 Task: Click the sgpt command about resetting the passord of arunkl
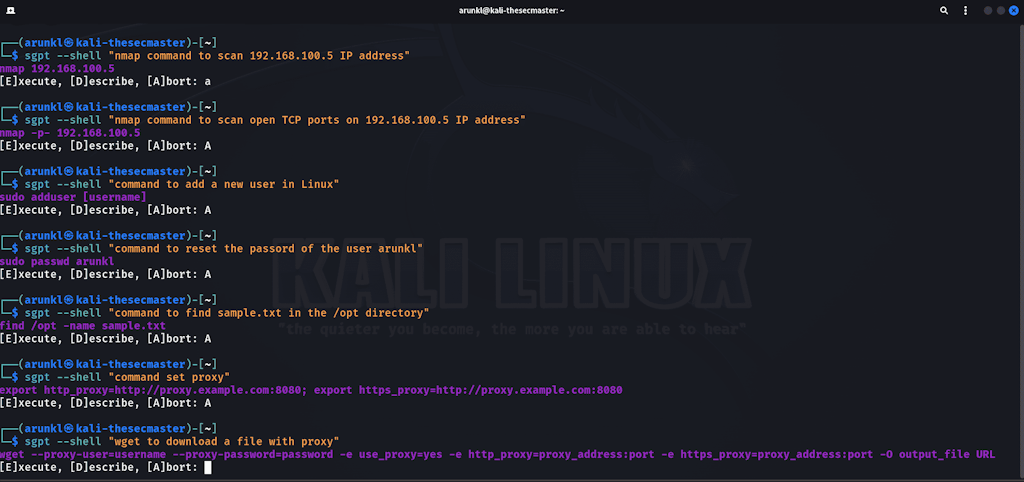coord(224,249)
